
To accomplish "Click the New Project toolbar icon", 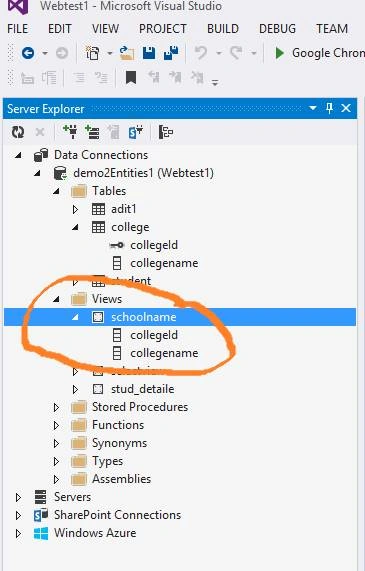I will pos(92,53).
